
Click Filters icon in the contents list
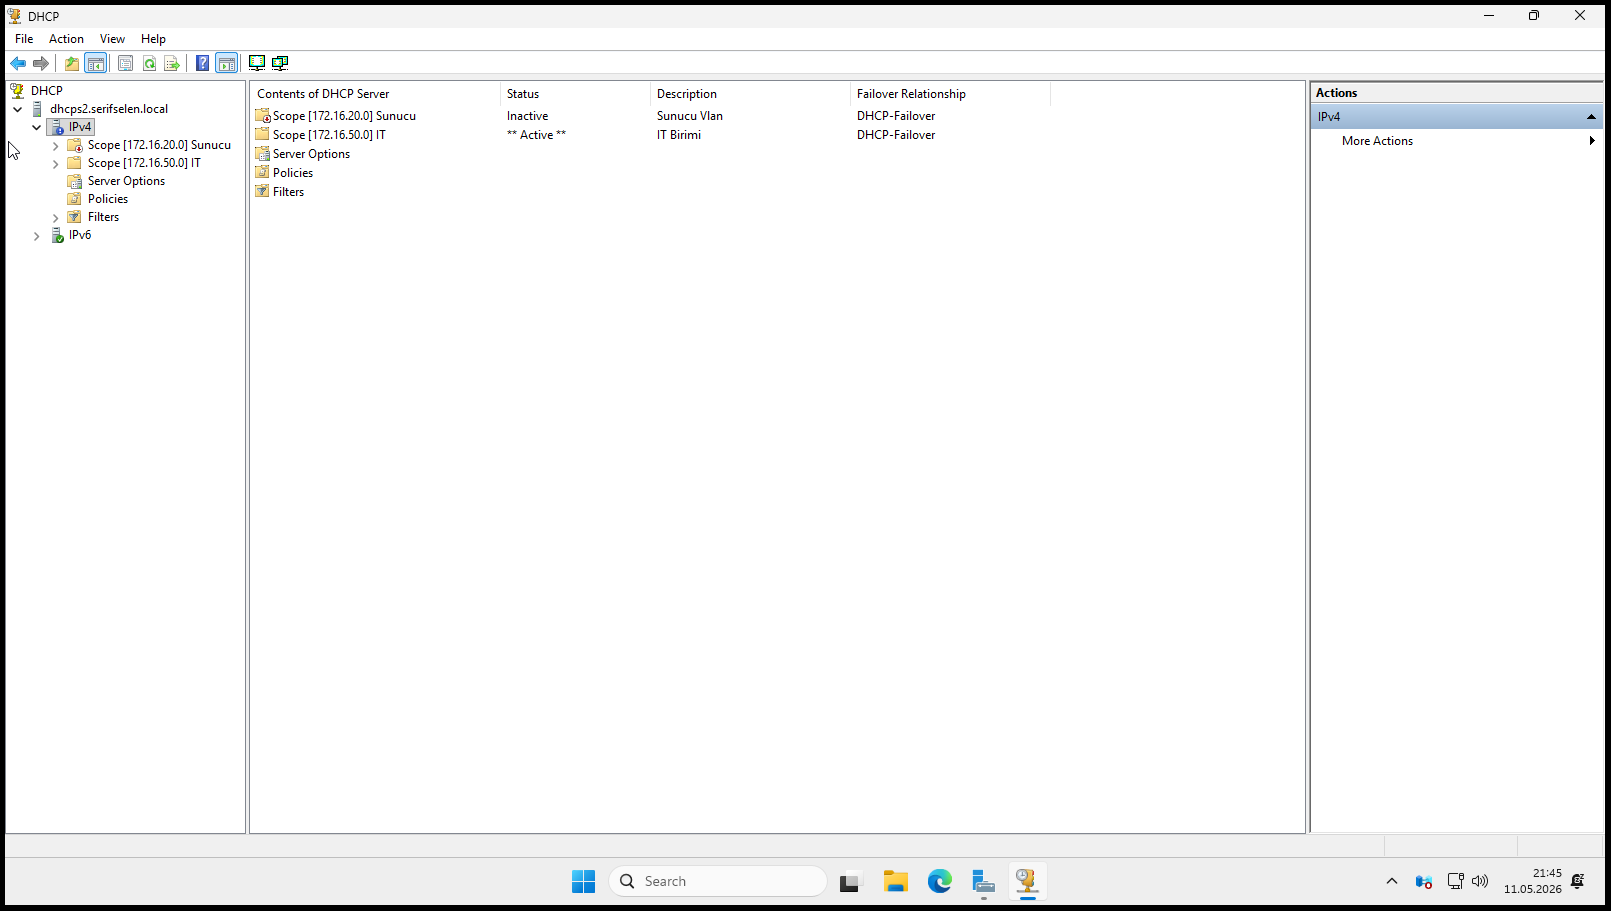(262, 192)
